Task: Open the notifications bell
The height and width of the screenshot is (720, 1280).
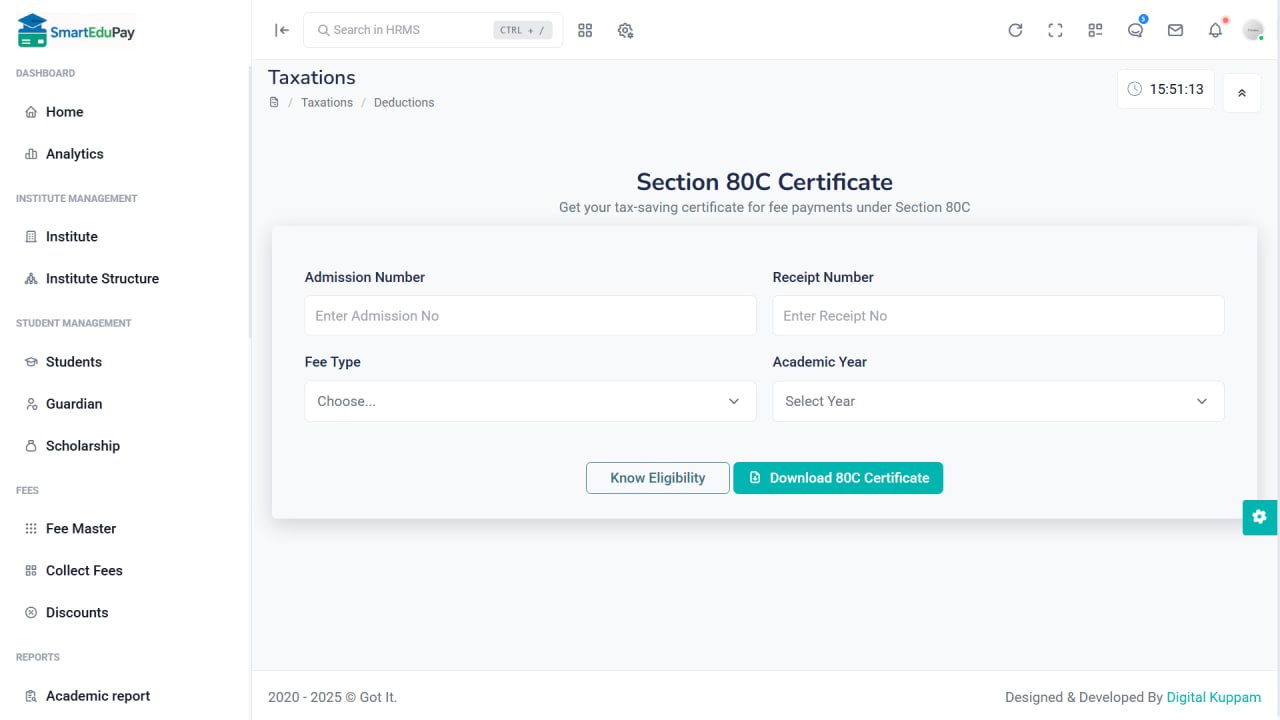Action: [1215, 30]
